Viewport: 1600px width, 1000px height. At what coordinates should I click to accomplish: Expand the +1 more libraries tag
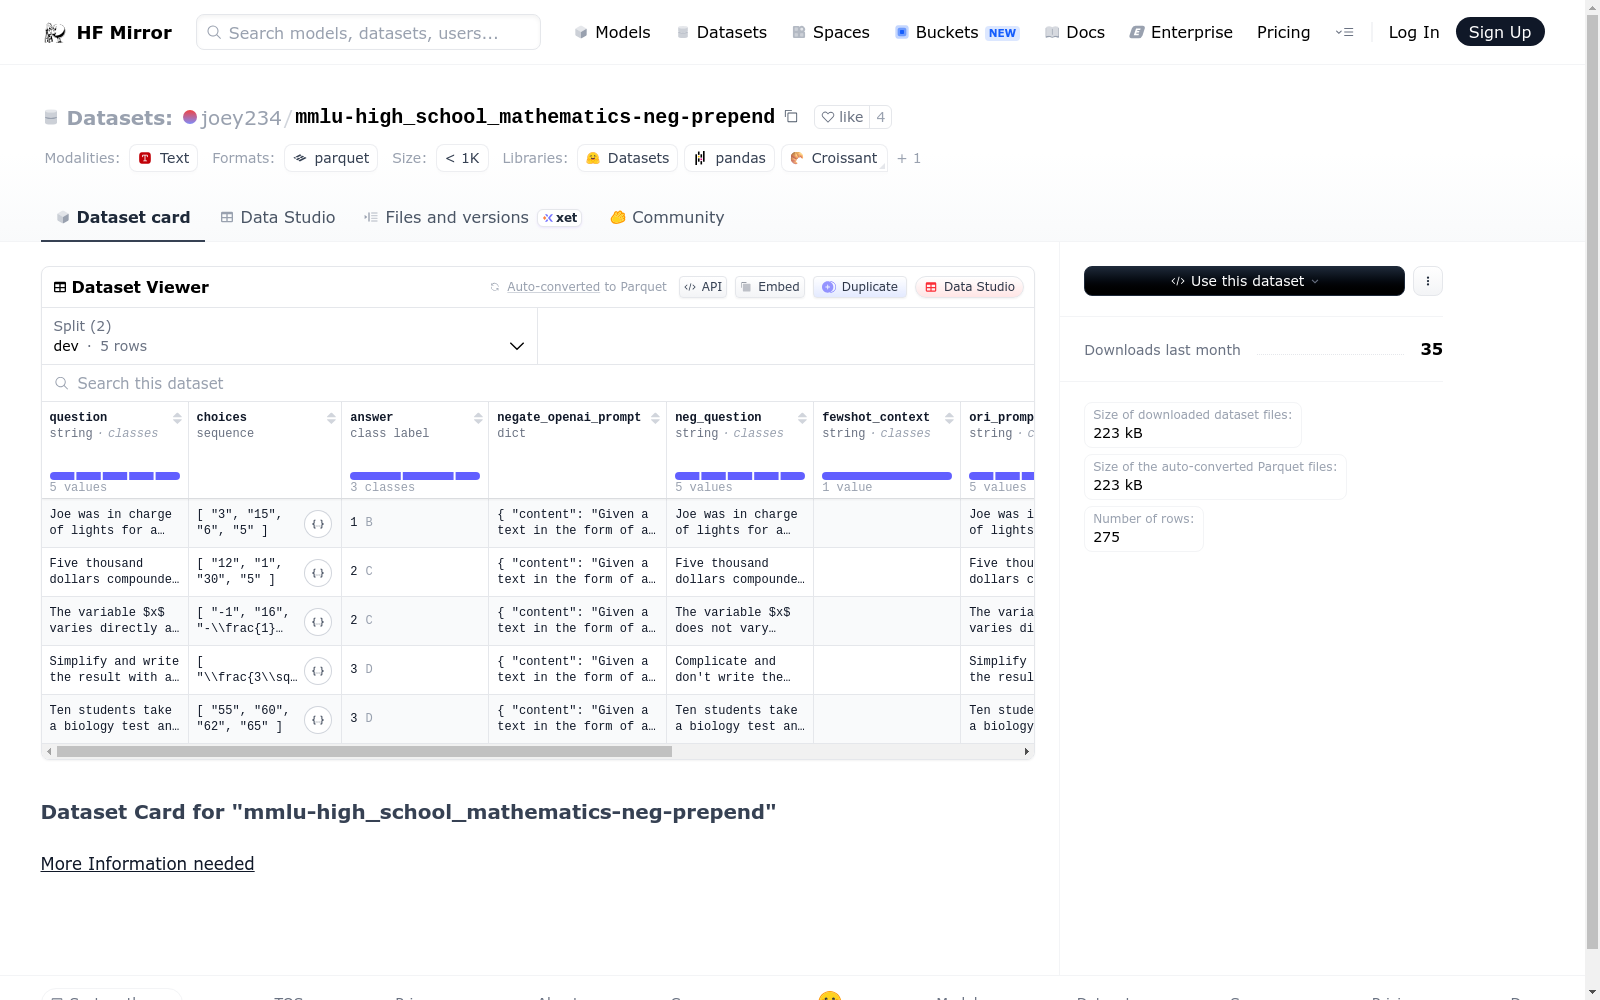909,158
